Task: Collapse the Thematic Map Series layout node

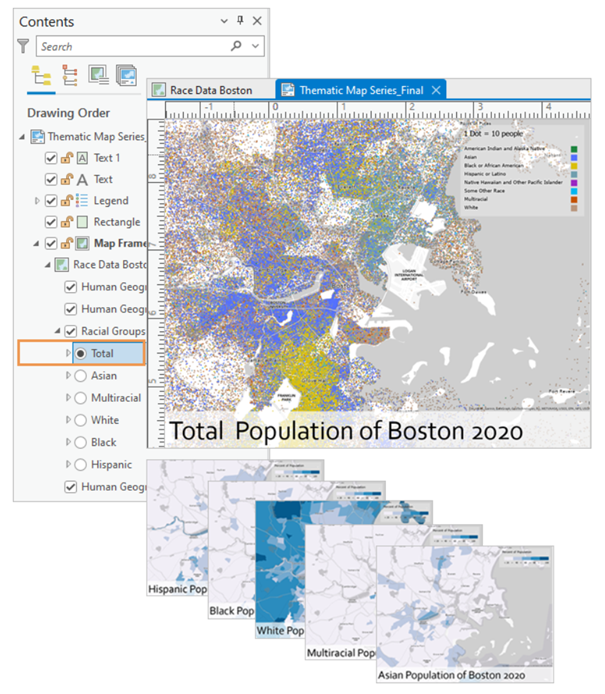Action: pyautogui.click(x=22, y=137)
